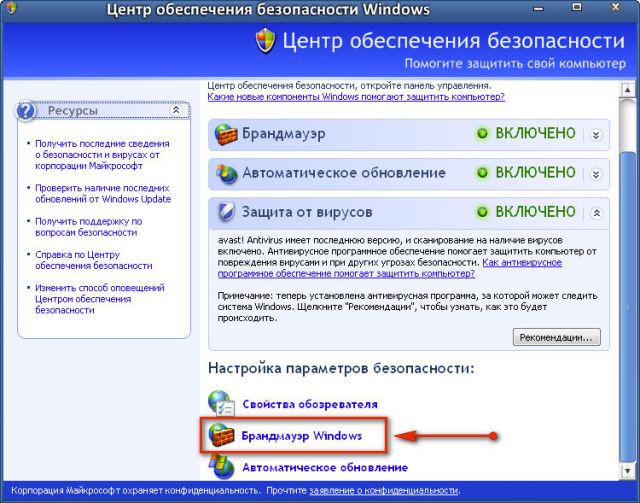Click subtitle Помогите защитить свой компьютер
The image size is (640, 503).
point(515,64)
